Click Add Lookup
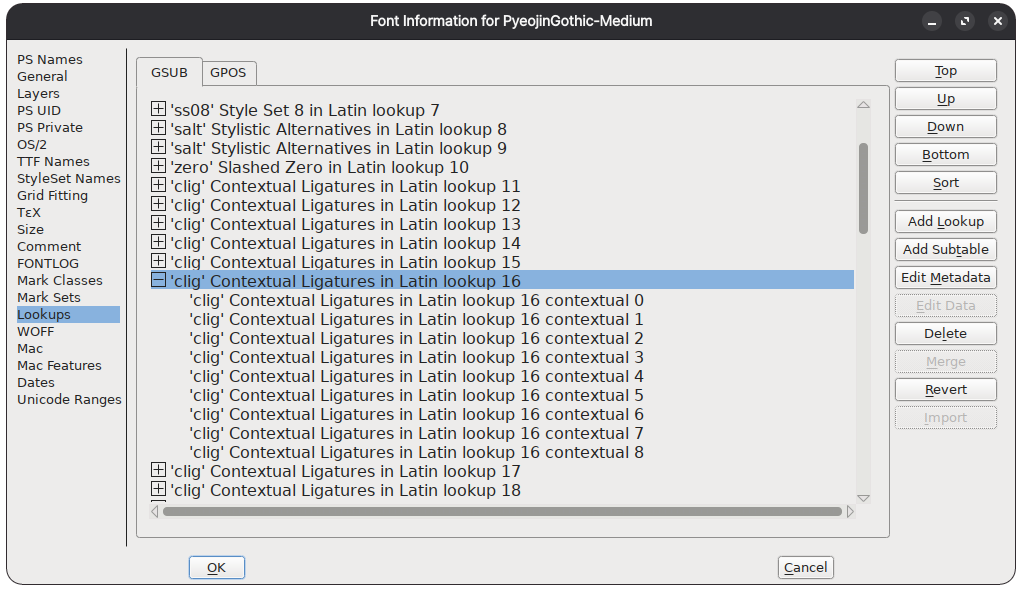 coord(945,222)
